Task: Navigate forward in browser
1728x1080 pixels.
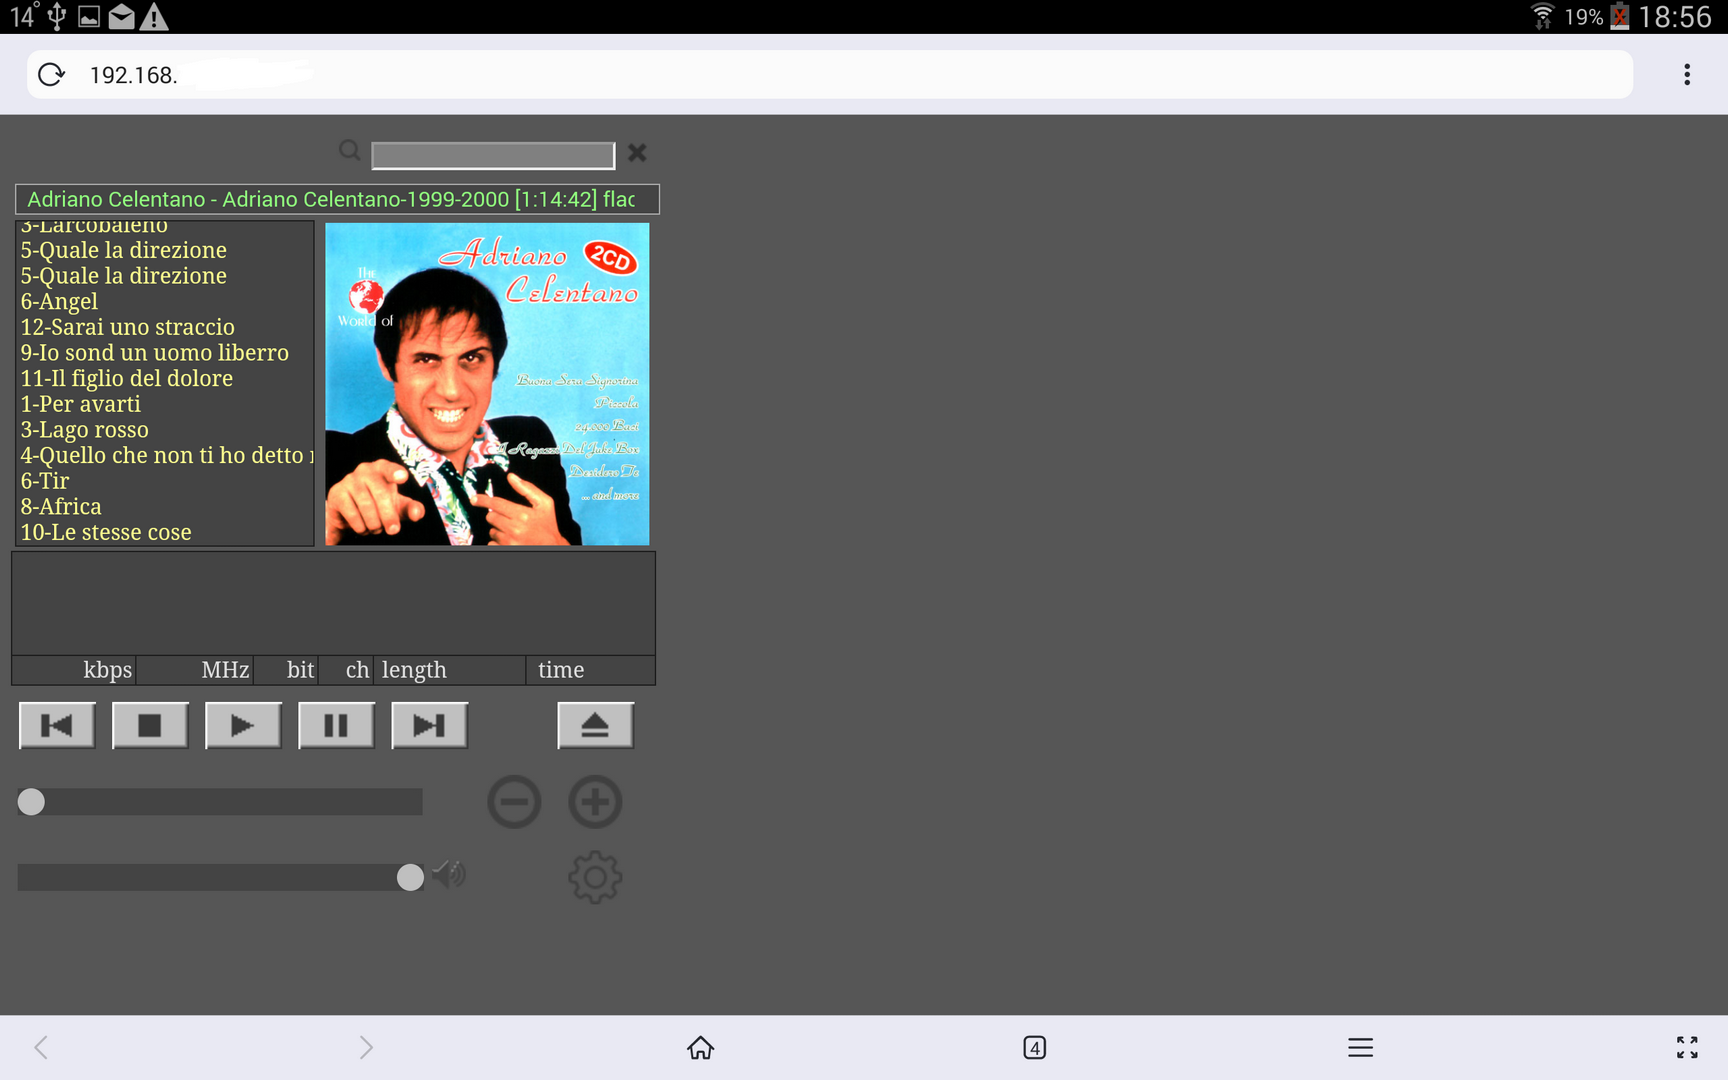Action: pyautogui.click(x=366, y=1047)
